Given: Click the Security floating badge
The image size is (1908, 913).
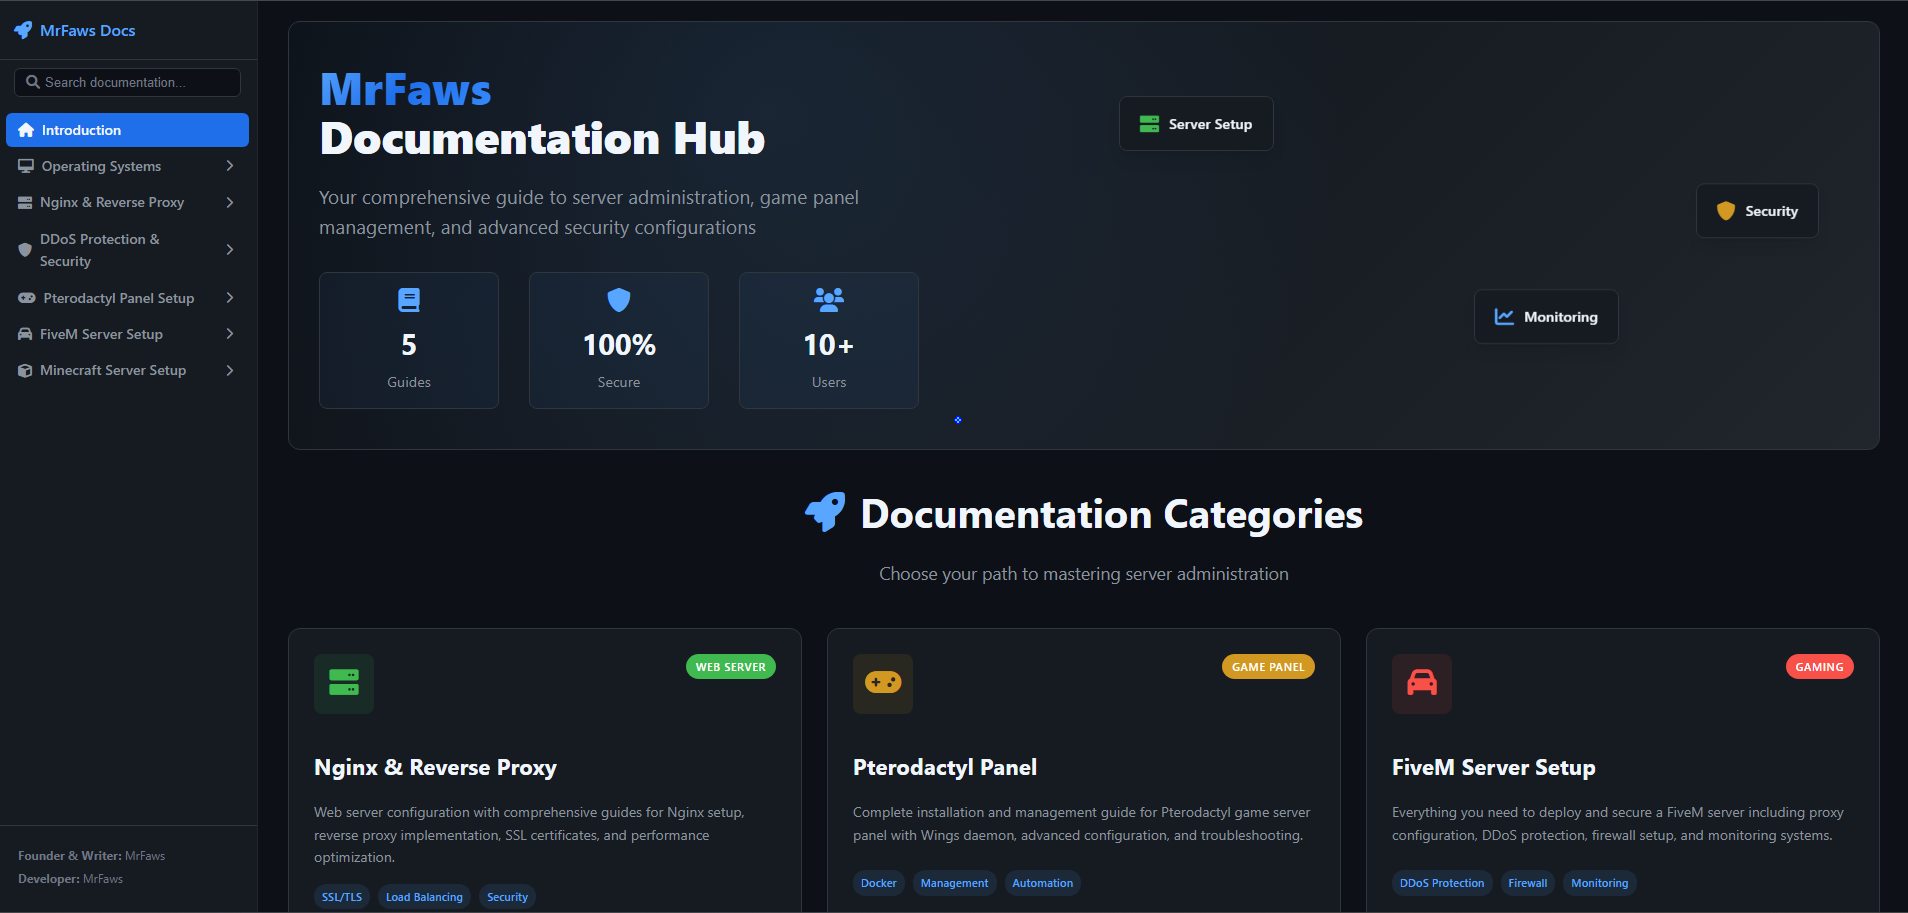Looking at the screenshot, I should (1756, 211).
